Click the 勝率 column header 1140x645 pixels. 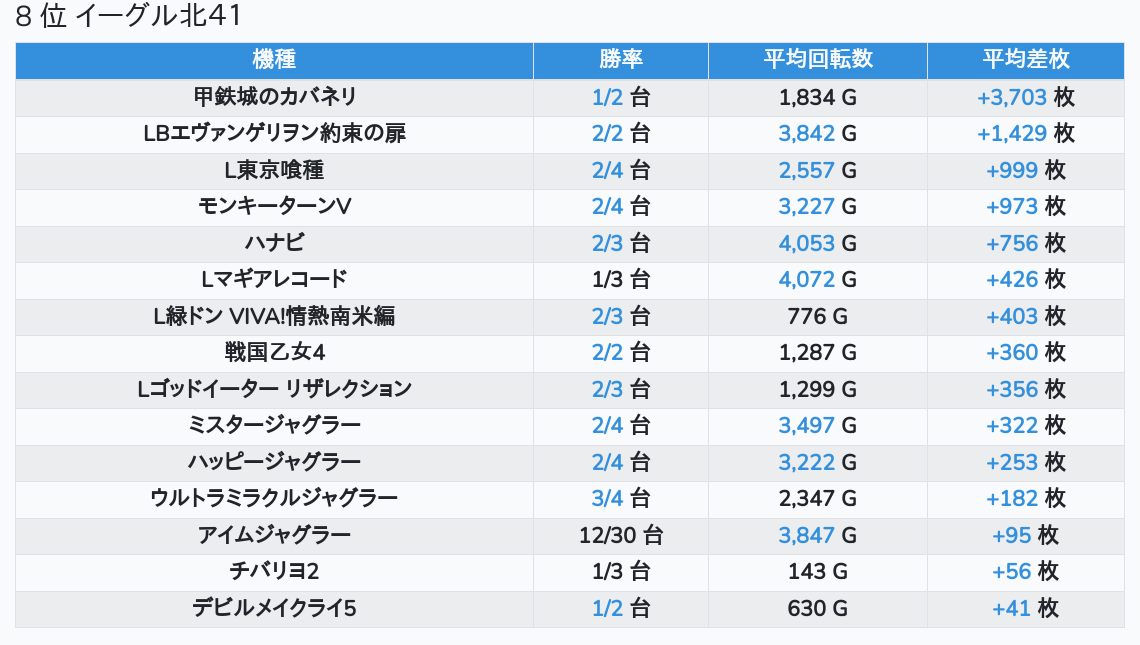[620, 60]
